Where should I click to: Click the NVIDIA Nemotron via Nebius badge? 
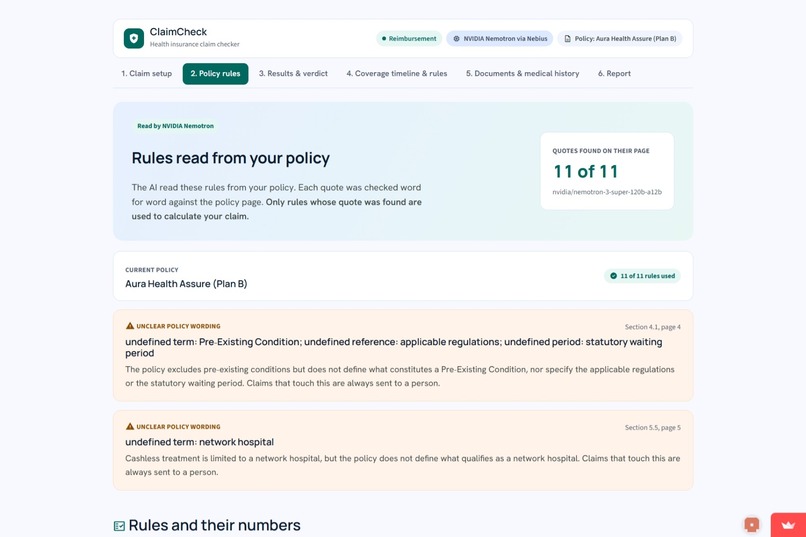click(x=500, y=39)
